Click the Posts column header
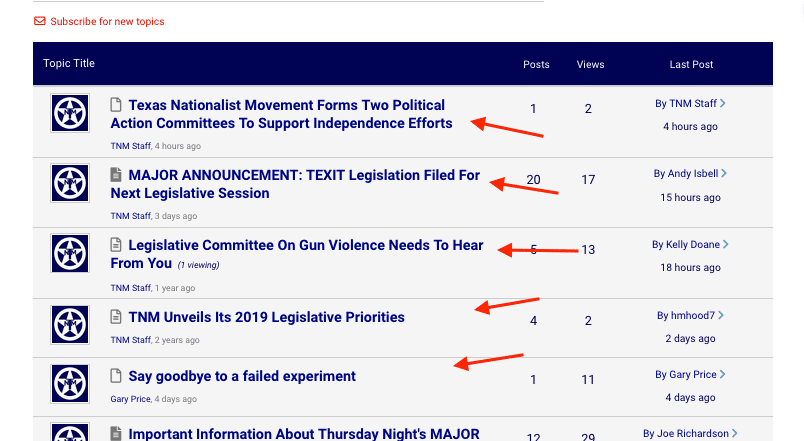804x441 pixels. 536,65
